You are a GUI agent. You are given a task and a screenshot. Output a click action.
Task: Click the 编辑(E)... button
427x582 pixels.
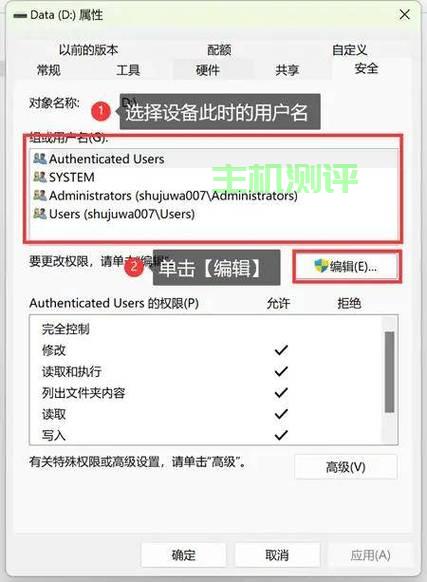tap(347, 267)
